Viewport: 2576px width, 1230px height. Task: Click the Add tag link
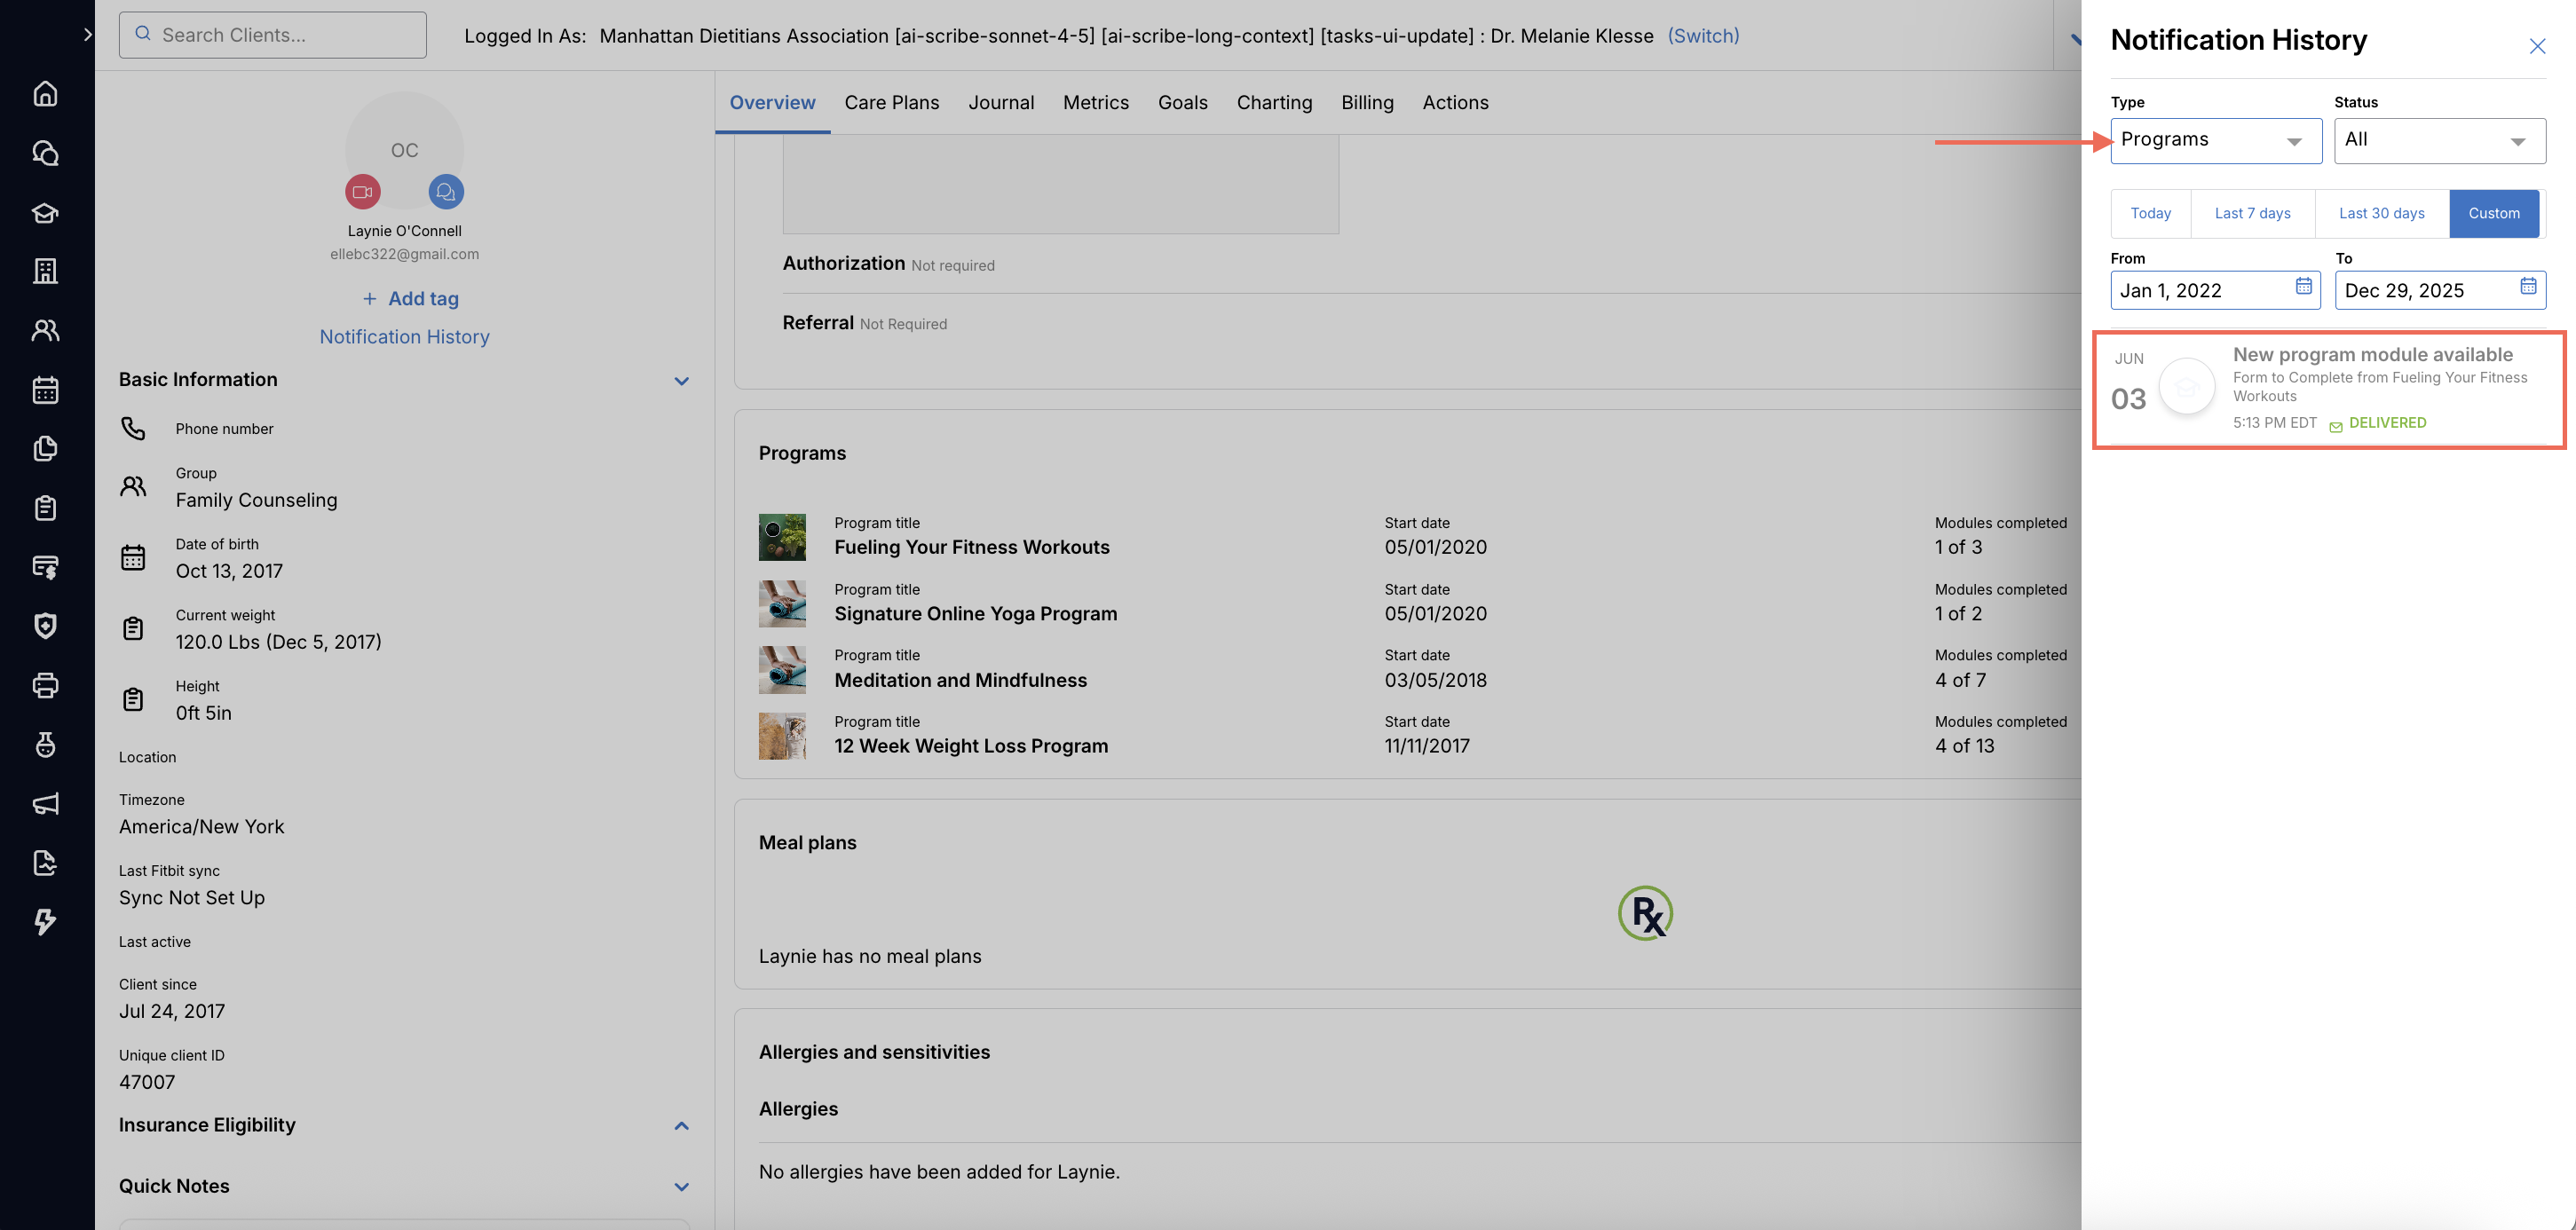pyautogui.click(x=410, y=299)
